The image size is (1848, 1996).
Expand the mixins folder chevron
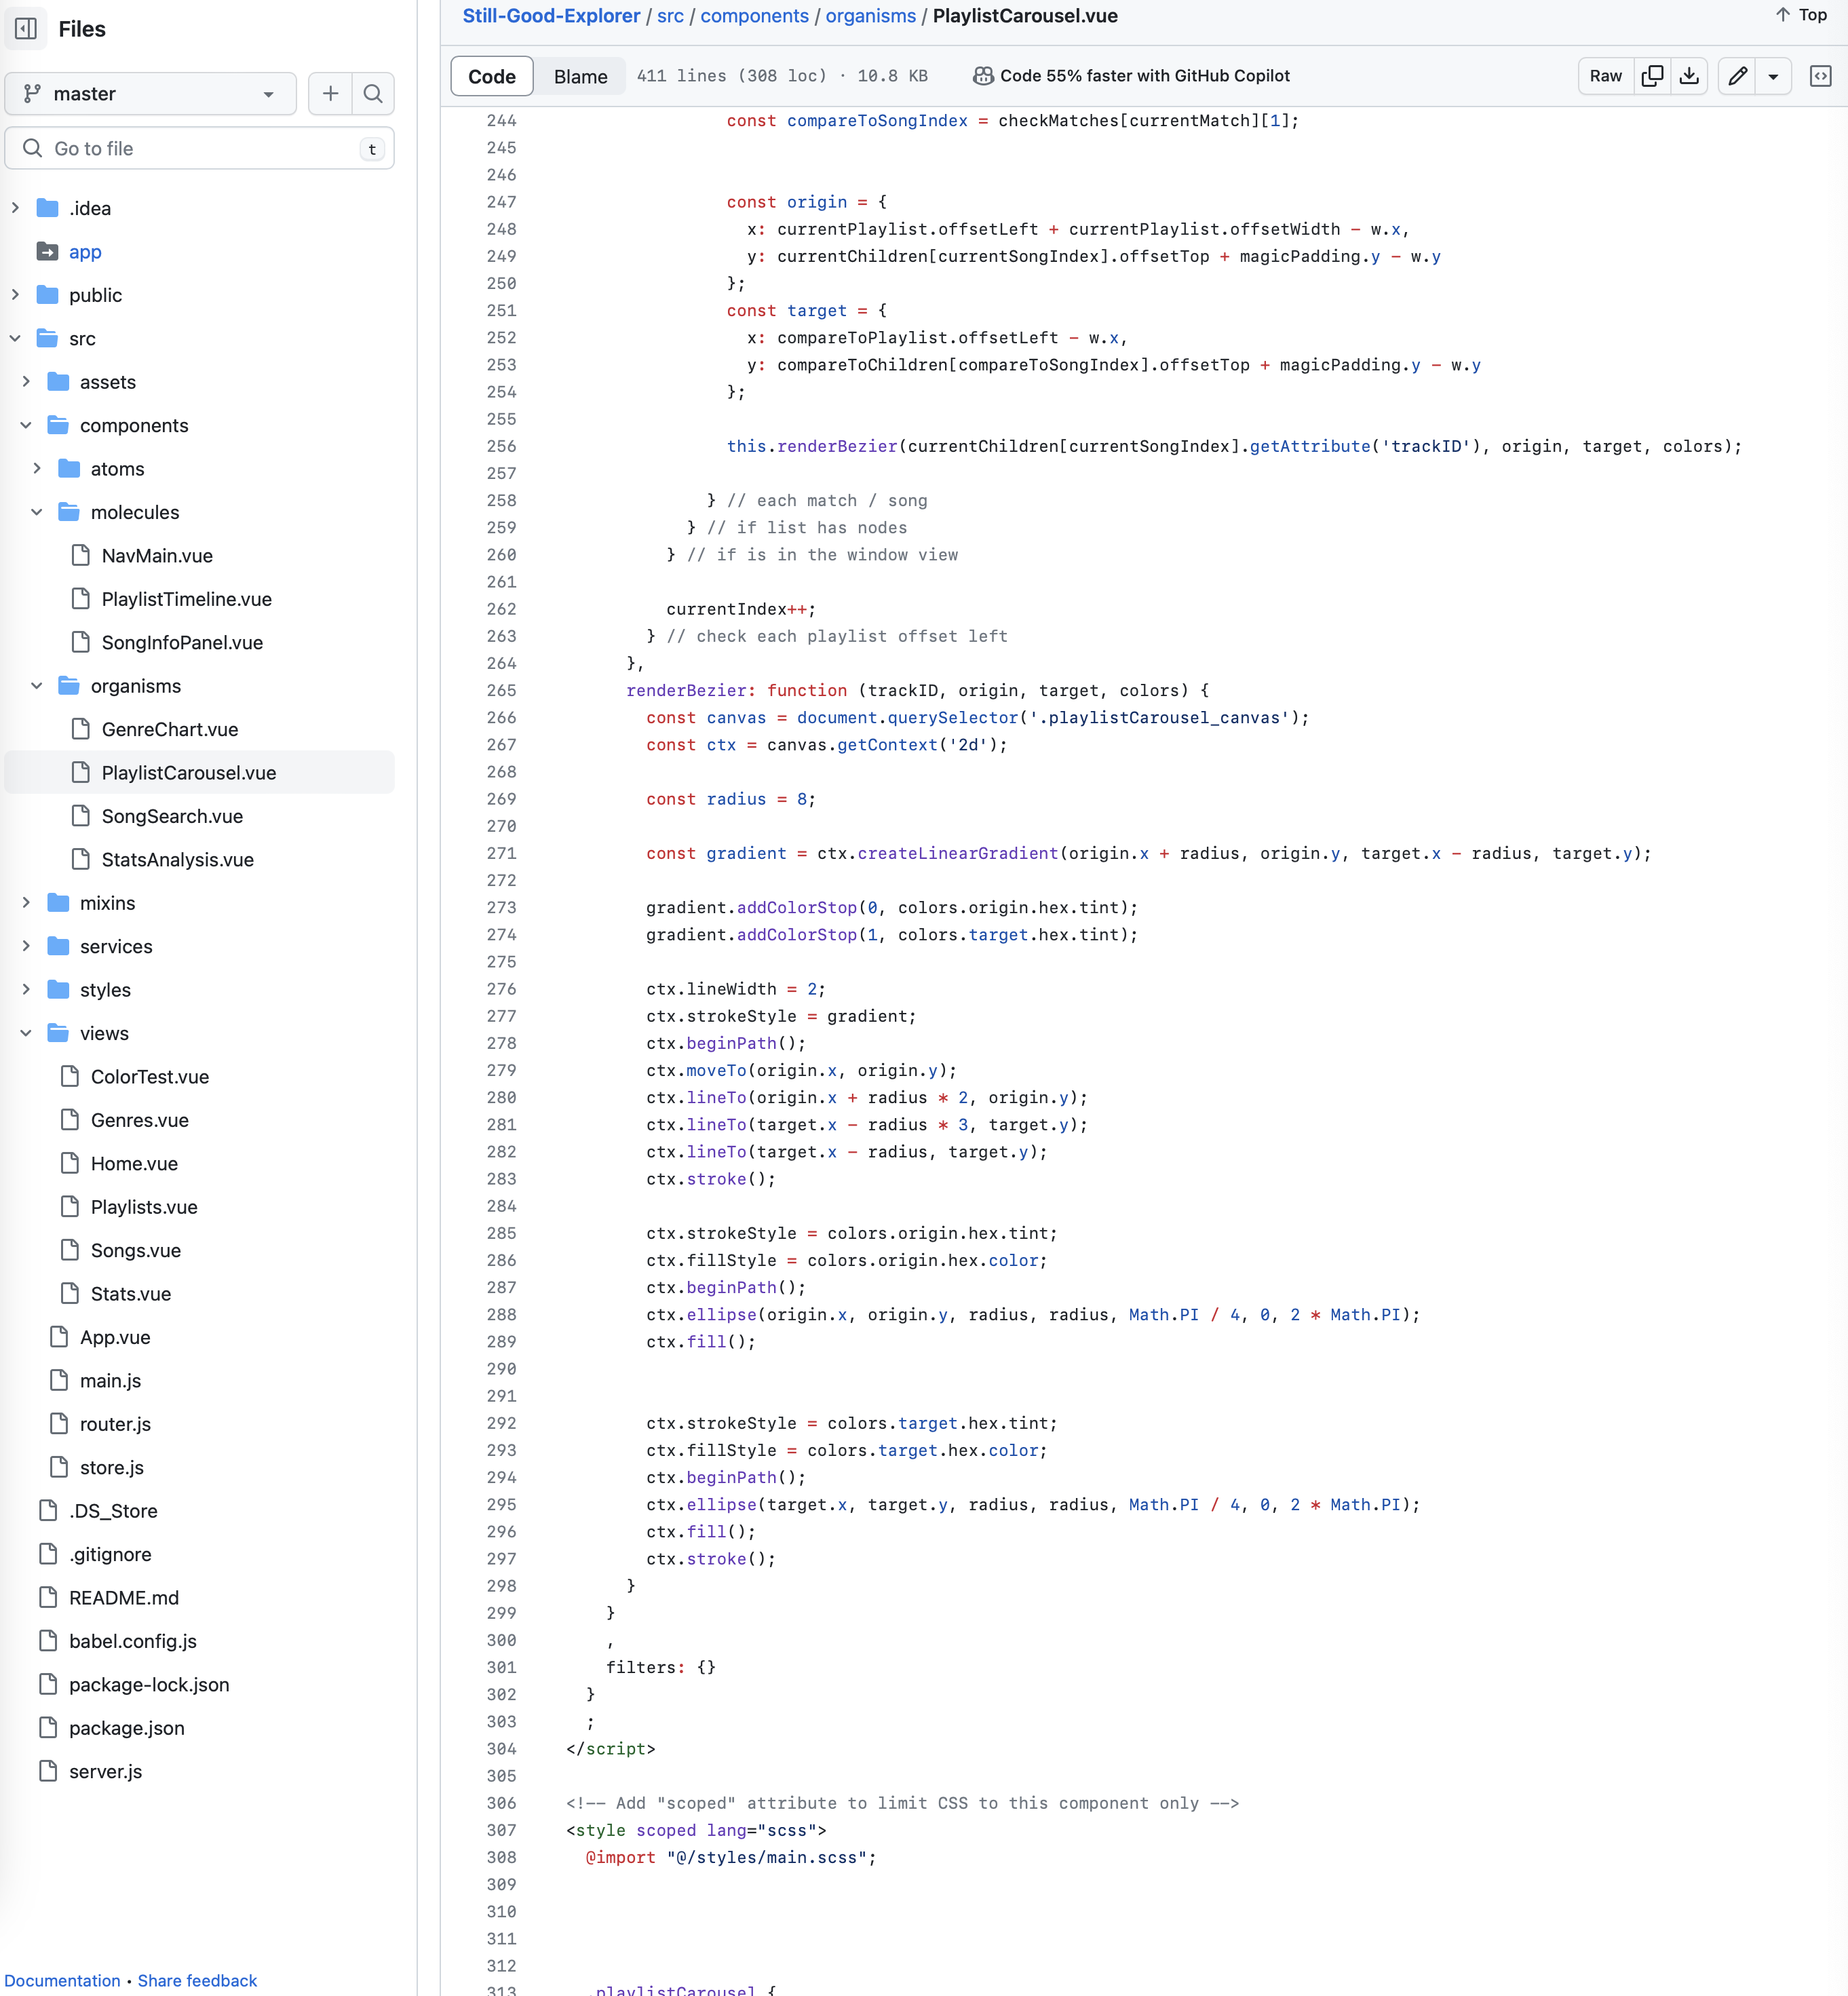tap(26, 903)
